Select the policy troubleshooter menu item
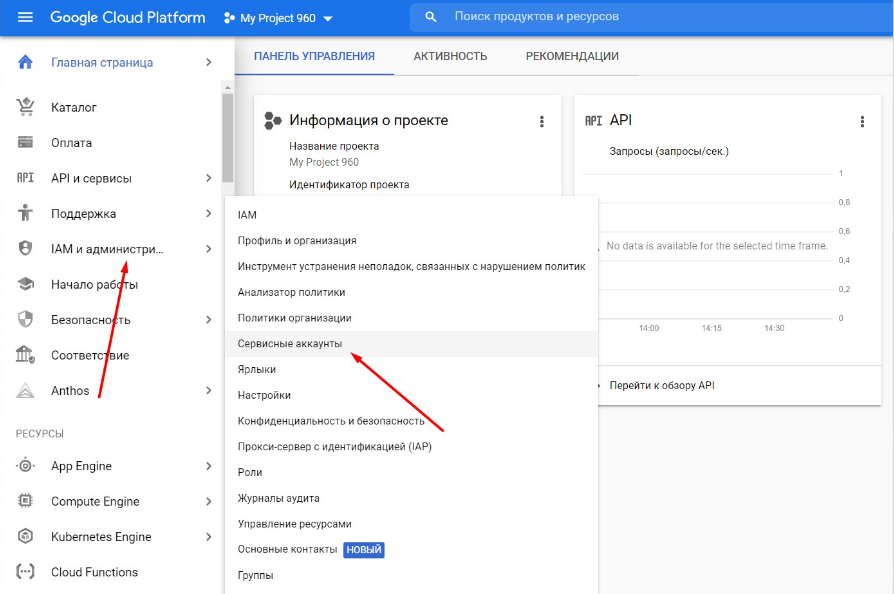 tap(411, 266)
